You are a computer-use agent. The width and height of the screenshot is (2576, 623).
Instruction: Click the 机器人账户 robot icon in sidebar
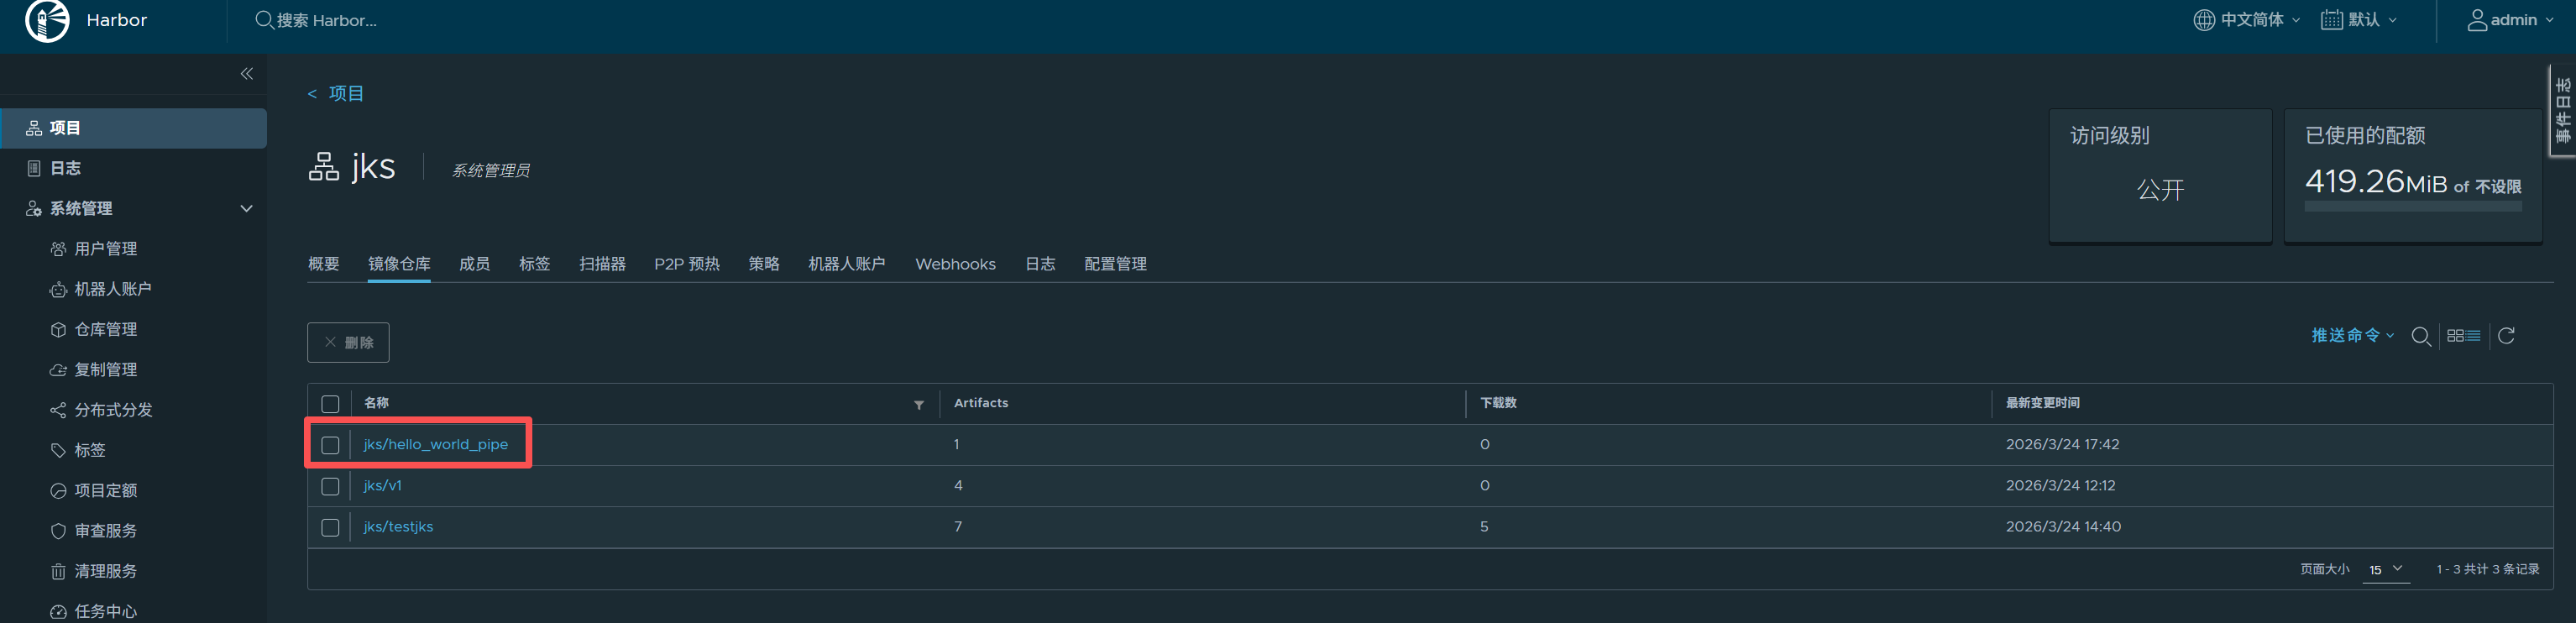58,289
